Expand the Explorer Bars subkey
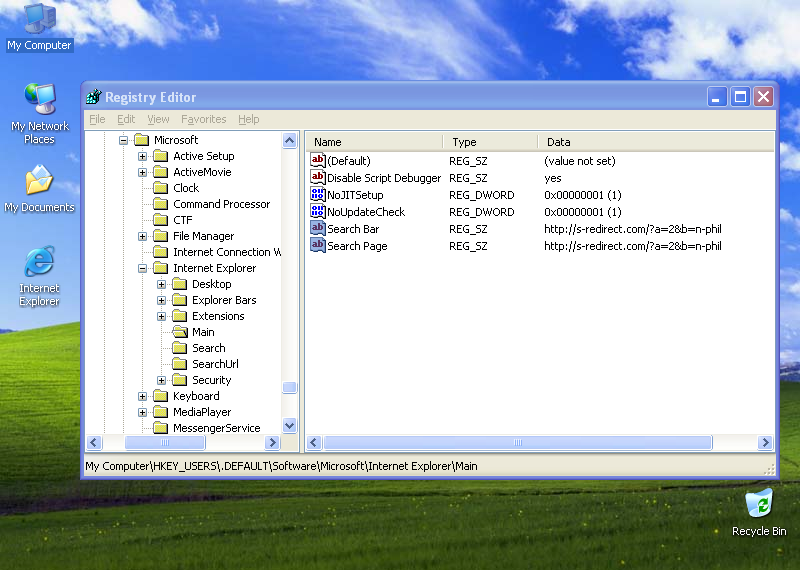The height and width of the screenshot is (570, 800). click(x=161, y=300)
